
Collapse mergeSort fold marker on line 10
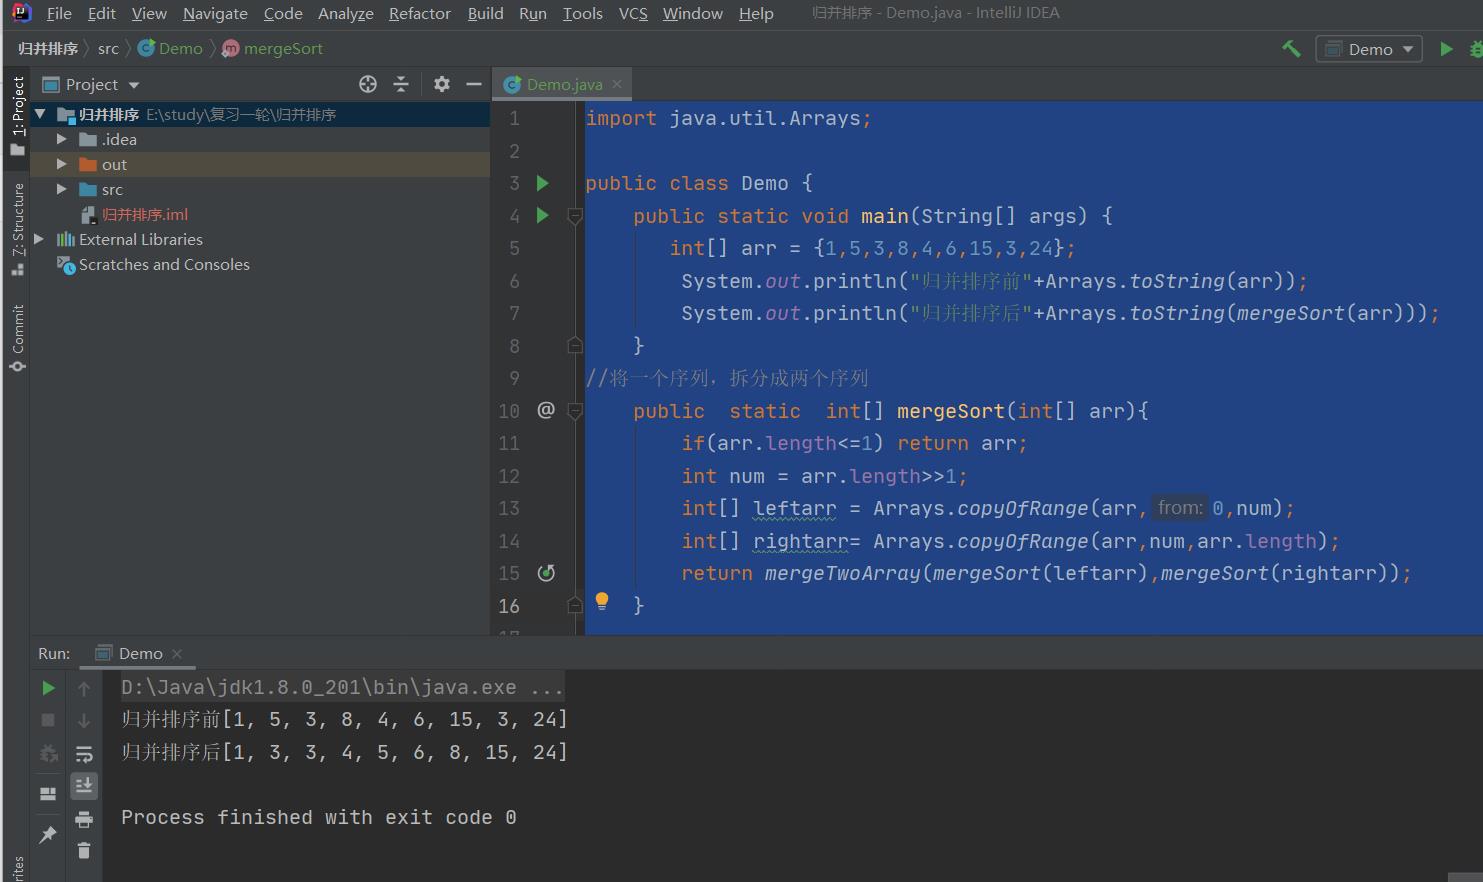click(575, 411)
